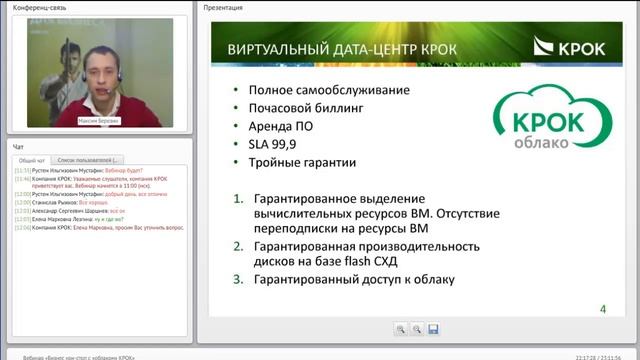
Task: Click bullet 'Почасовой биллинг'
Action: pyautogui.click(x=306, y=108)
